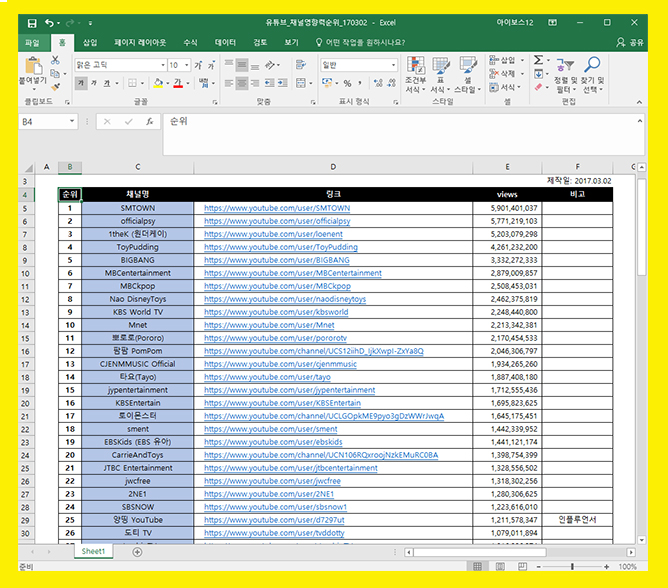Click the Insert Function fx icon
Image resolution: width=668 pixels, height=588 pixels.
coord(150,122)
